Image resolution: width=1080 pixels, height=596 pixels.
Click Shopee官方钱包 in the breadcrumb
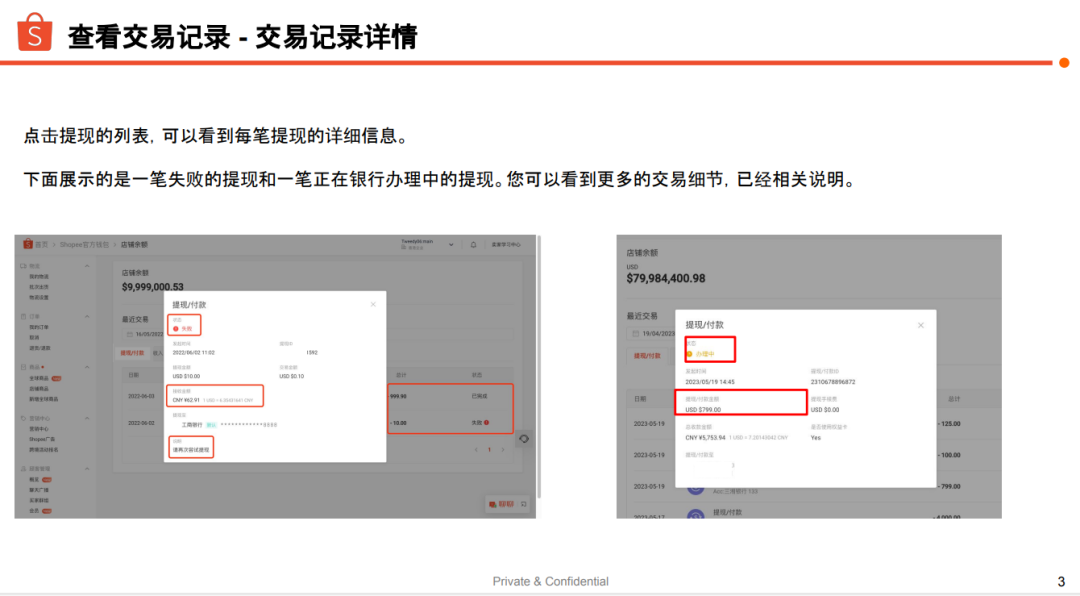(84, 244)
